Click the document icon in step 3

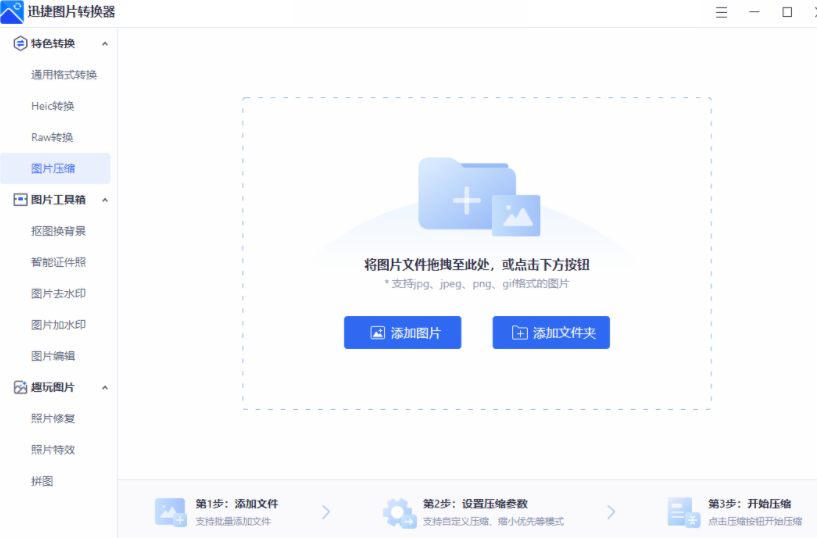pyautogui.click(x=683, y=512)
